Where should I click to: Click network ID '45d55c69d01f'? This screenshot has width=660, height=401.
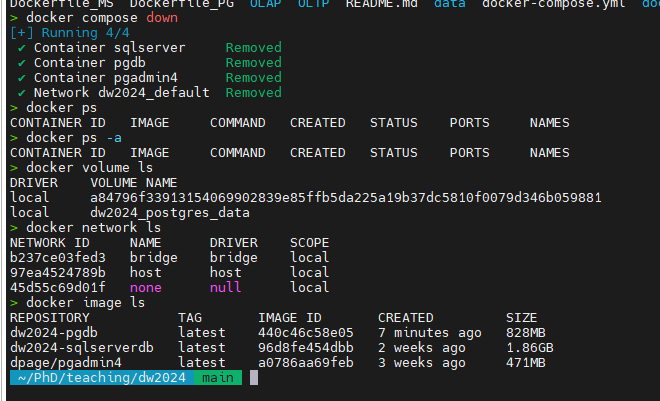[x=58, y=288]
